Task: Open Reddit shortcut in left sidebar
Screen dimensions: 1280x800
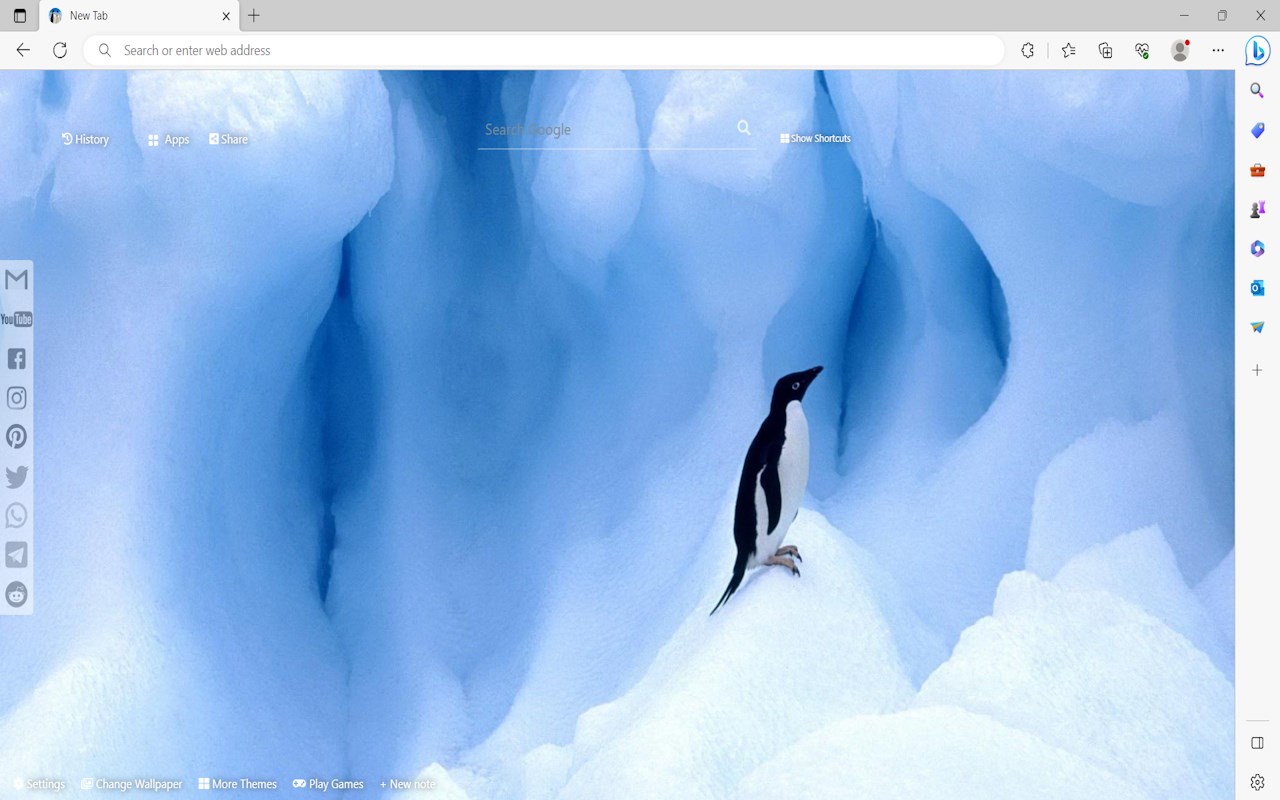Action: (x=16, y=594)
